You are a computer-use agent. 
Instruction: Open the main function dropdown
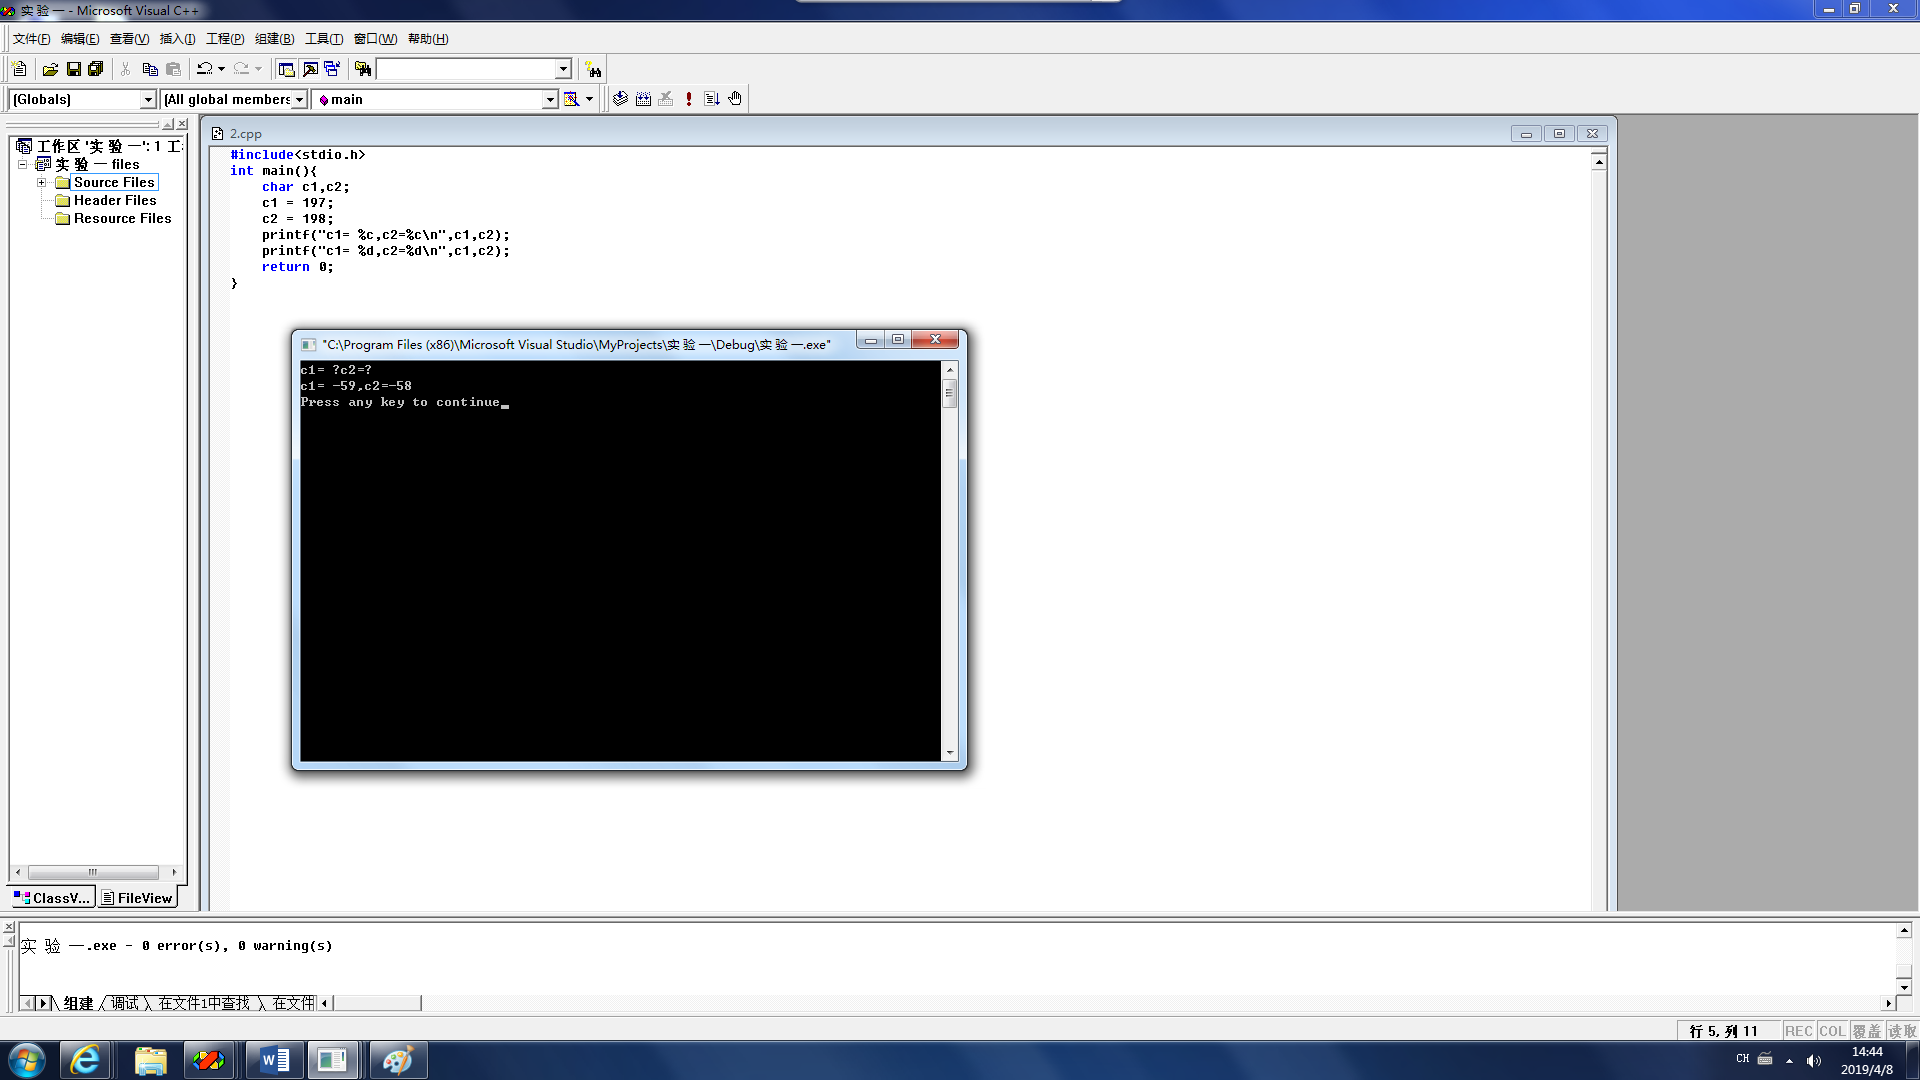tap(549, 99)
